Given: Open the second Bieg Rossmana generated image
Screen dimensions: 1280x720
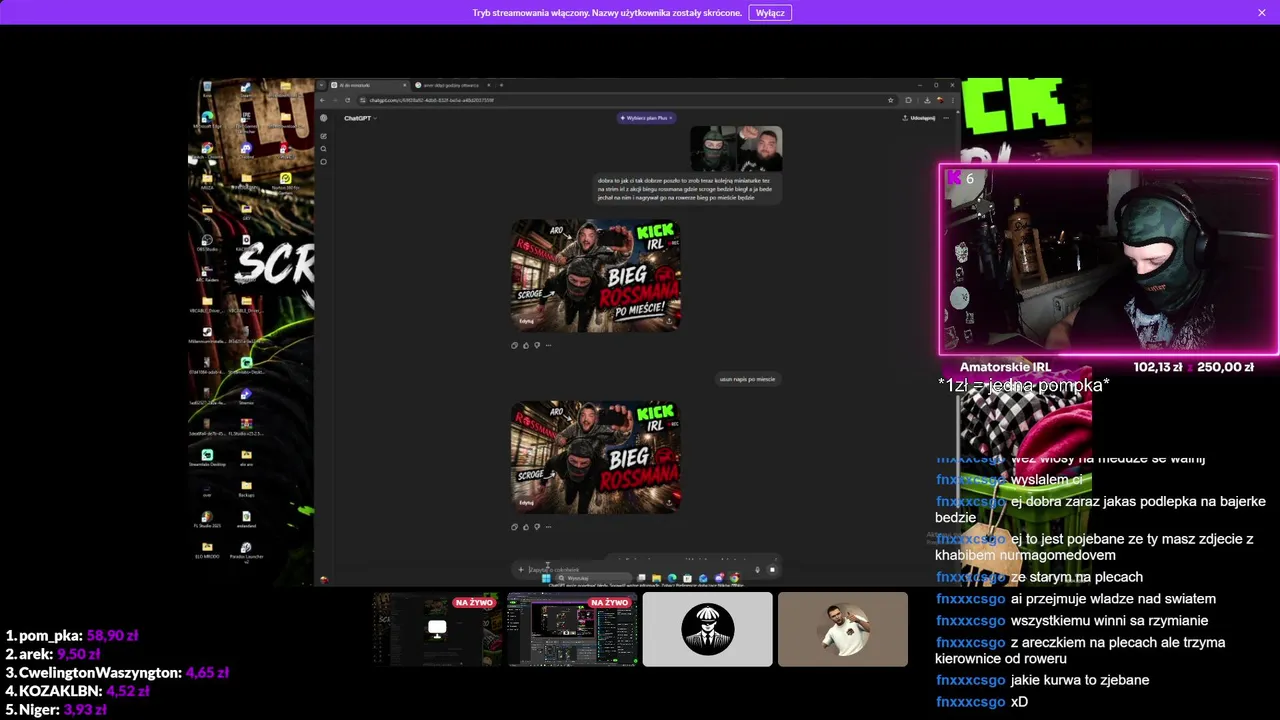Looking at the screenshot, I should pos(596,457).
